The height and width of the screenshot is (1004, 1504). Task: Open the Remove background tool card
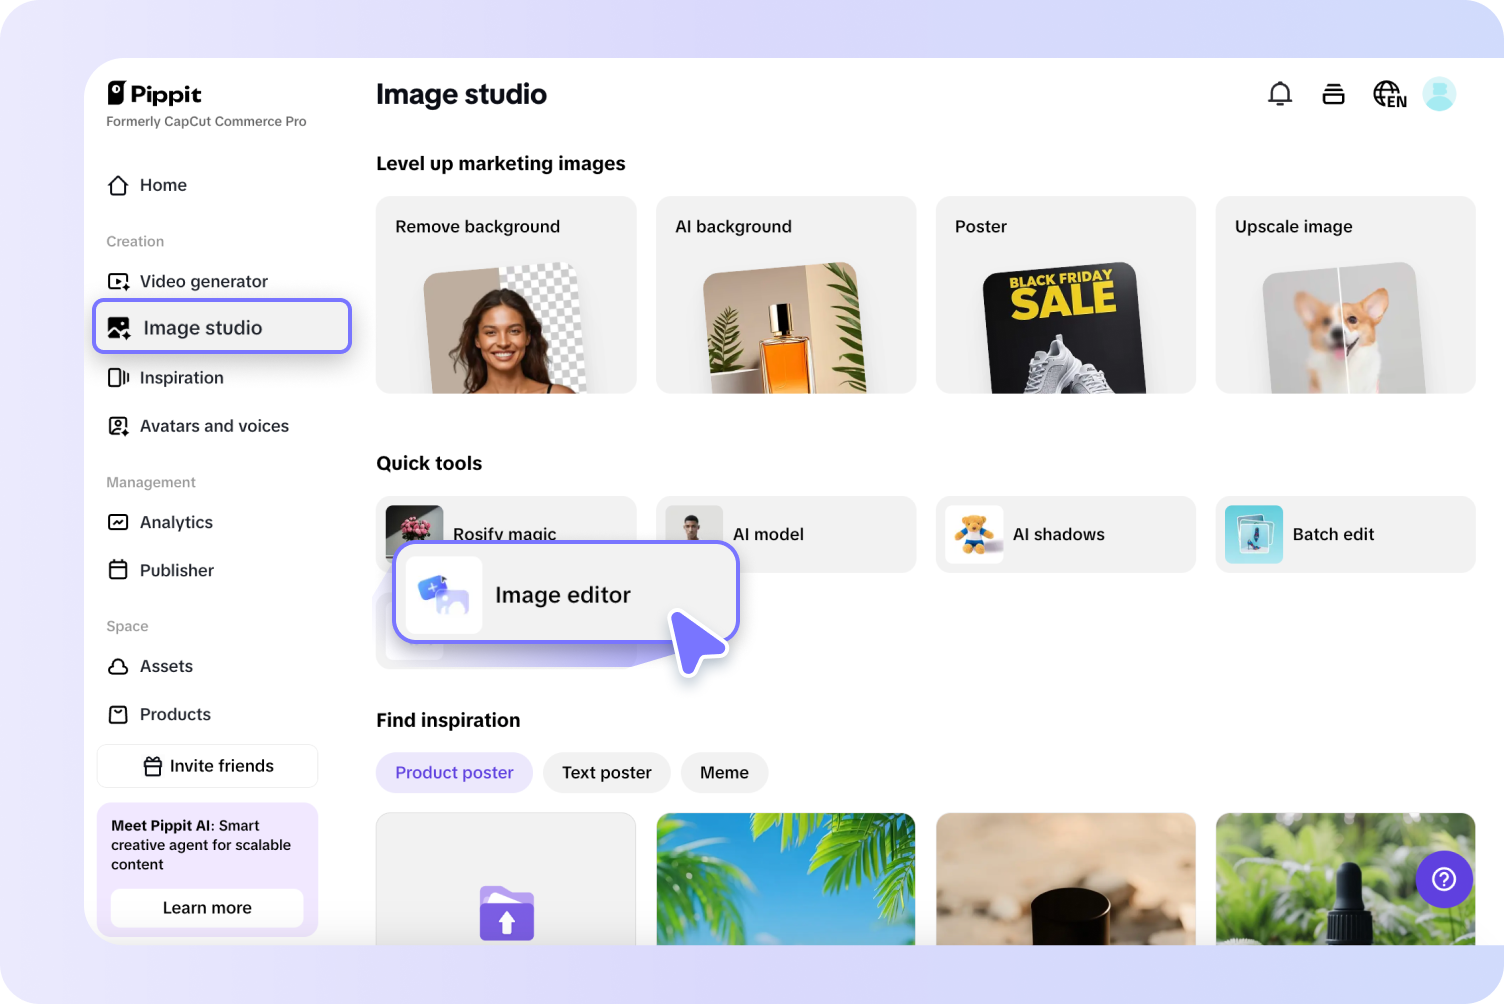coord(505,294)
